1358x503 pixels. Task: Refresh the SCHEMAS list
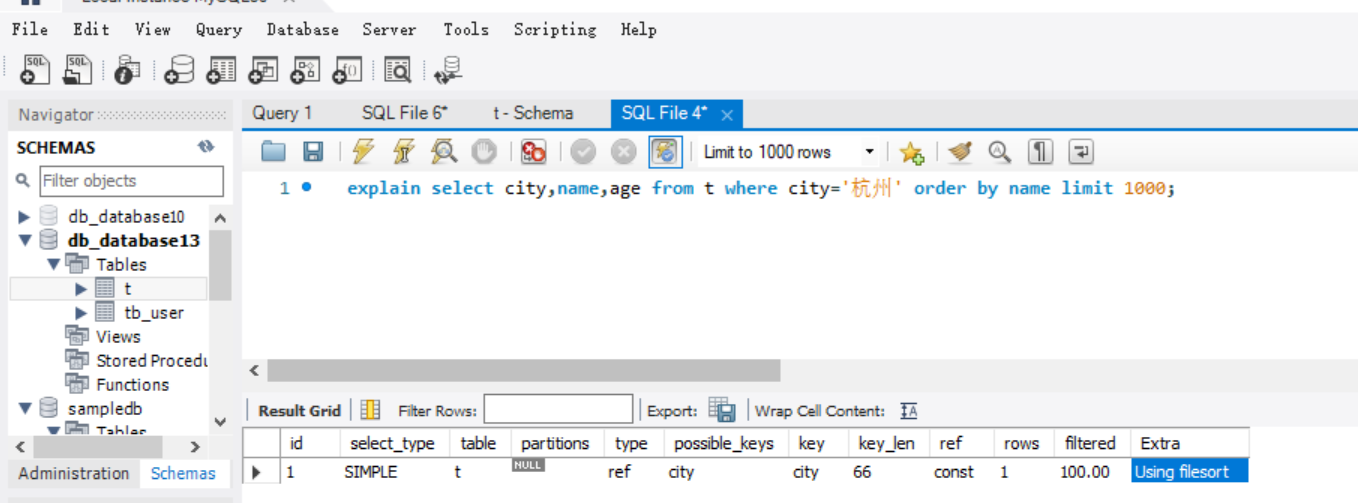(x=206, y=147)
